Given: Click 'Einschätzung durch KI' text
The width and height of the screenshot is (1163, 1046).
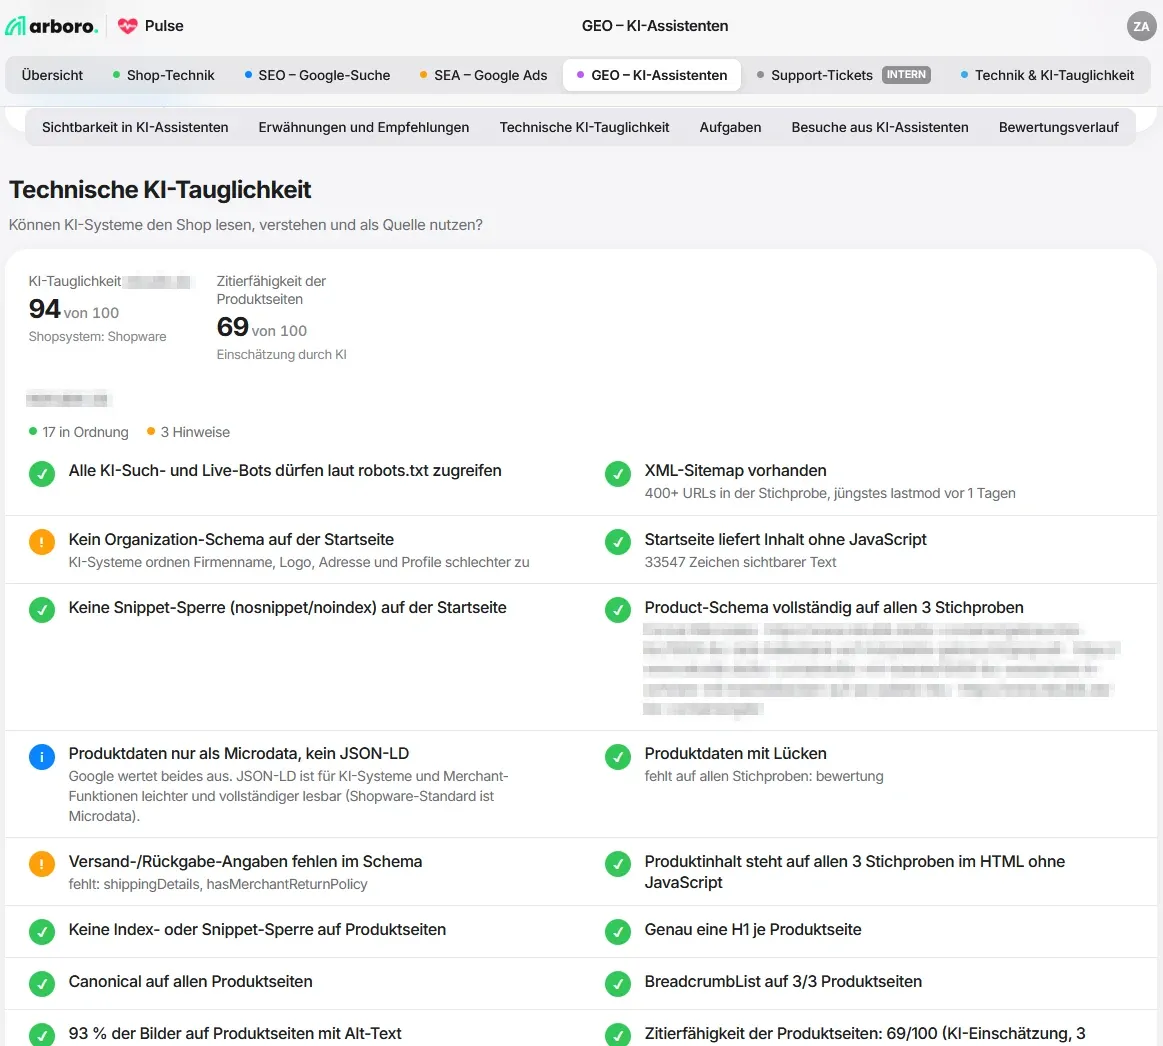Looking at the screenshot, I should [x=281, y=355].
